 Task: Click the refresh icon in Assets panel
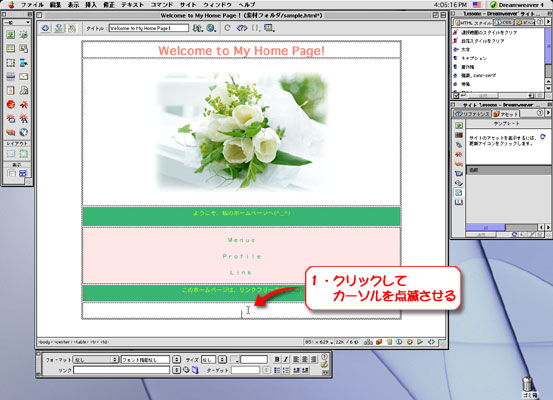(543, 137)
